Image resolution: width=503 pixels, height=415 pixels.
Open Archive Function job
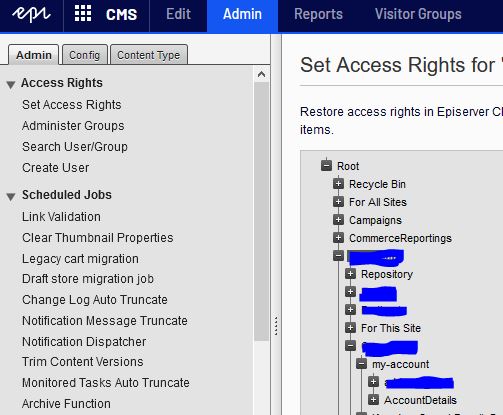tap(66, 404)
